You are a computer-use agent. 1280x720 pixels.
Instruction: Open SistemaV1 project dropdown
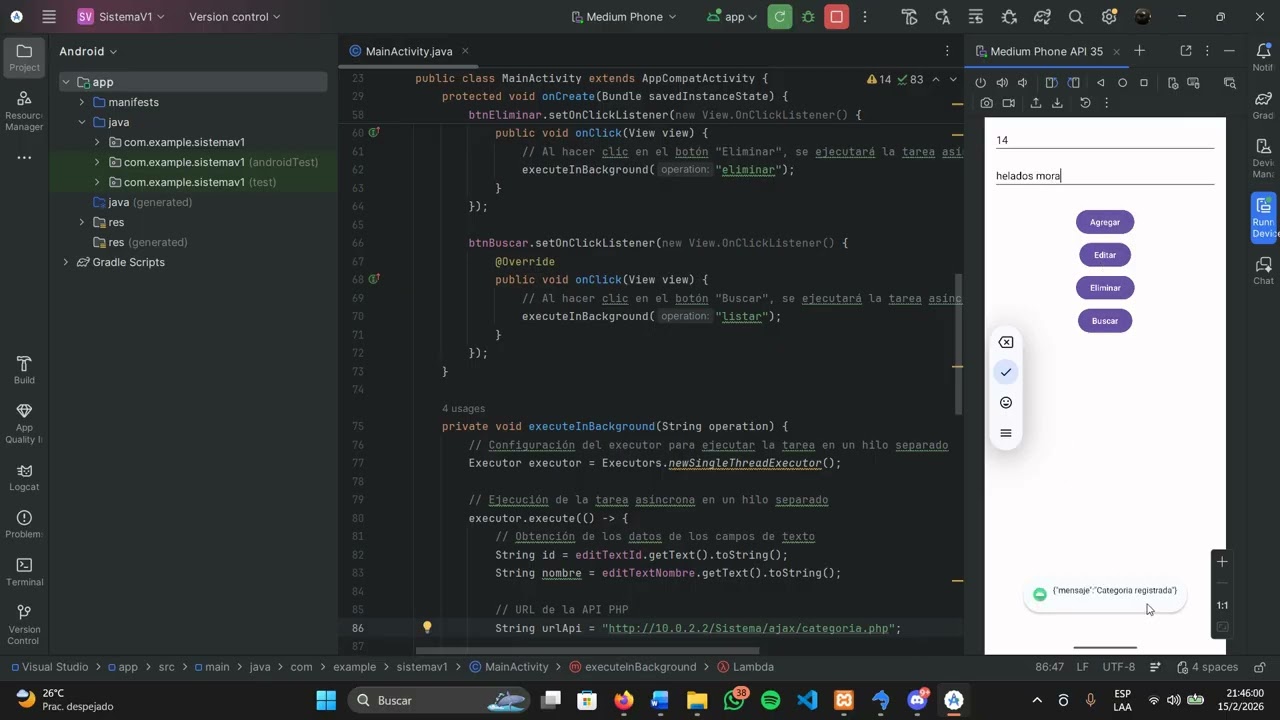click(x=120, y=17)
